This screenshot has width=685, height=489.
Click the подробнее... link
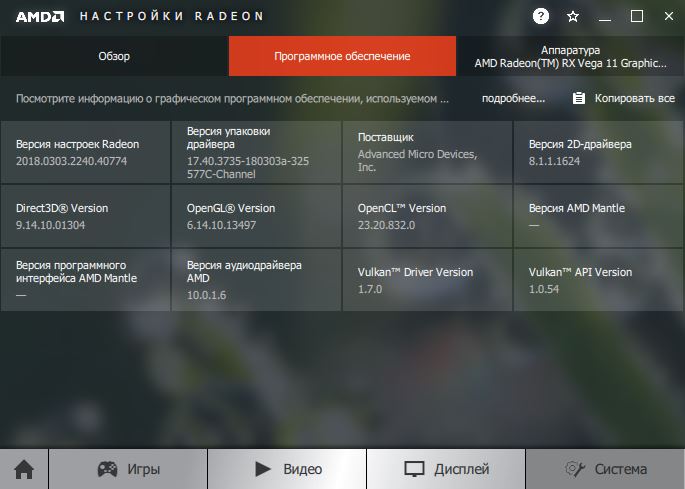click(x=513, y=99)
